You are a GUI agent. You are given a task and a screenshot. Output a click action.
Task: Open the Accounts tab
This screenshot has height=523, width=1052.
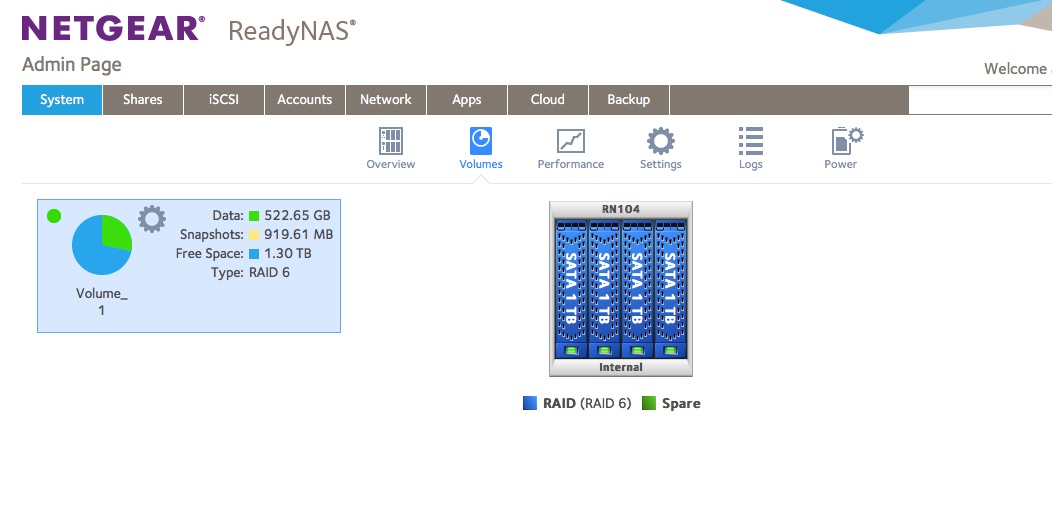click(305, 100)
